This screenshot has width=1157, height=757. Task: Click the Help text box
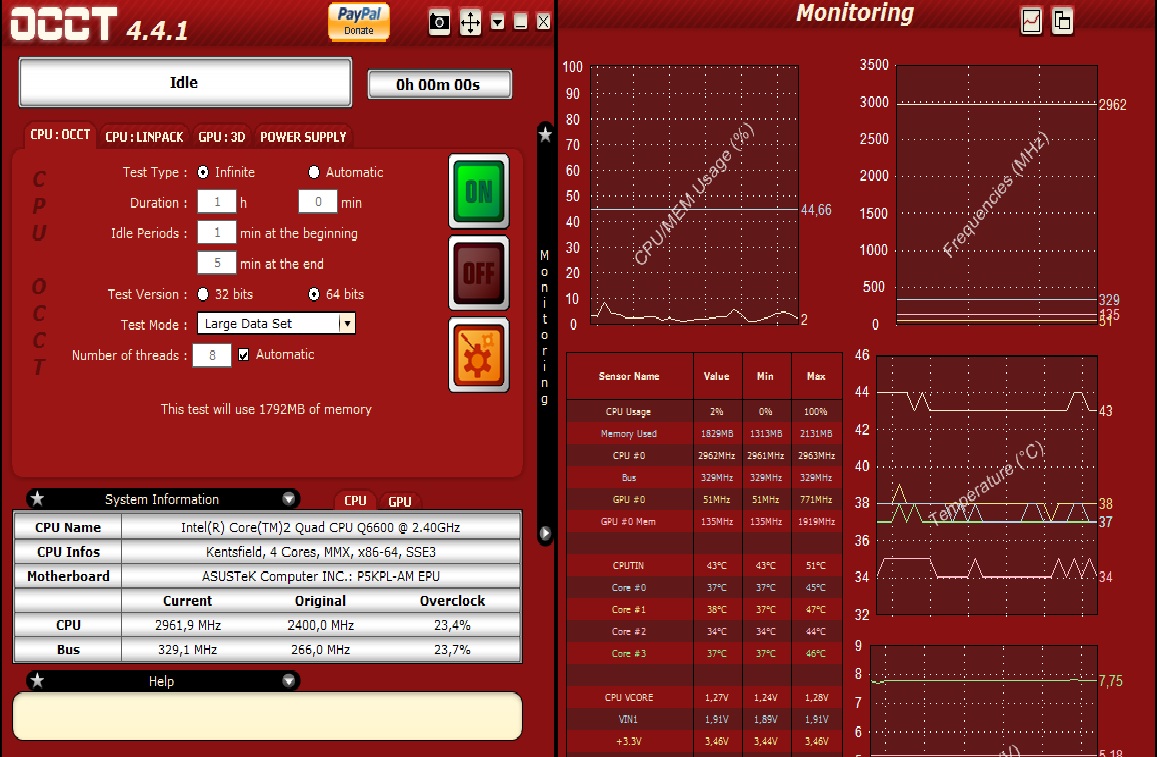click(267, 716)
